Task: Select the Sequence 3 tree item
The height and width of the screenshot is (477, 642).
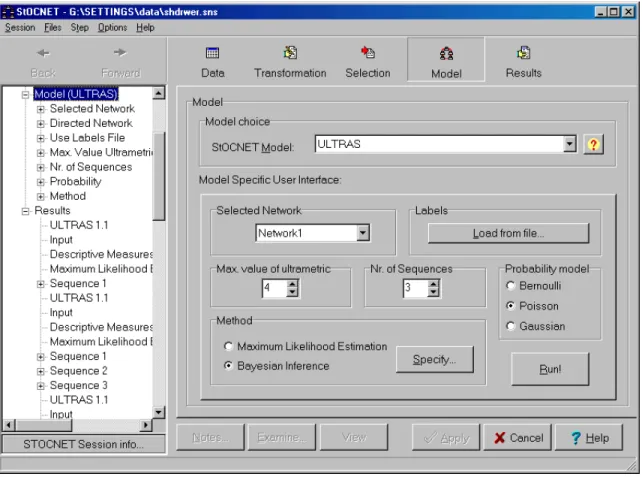Action: click(78, 386)
